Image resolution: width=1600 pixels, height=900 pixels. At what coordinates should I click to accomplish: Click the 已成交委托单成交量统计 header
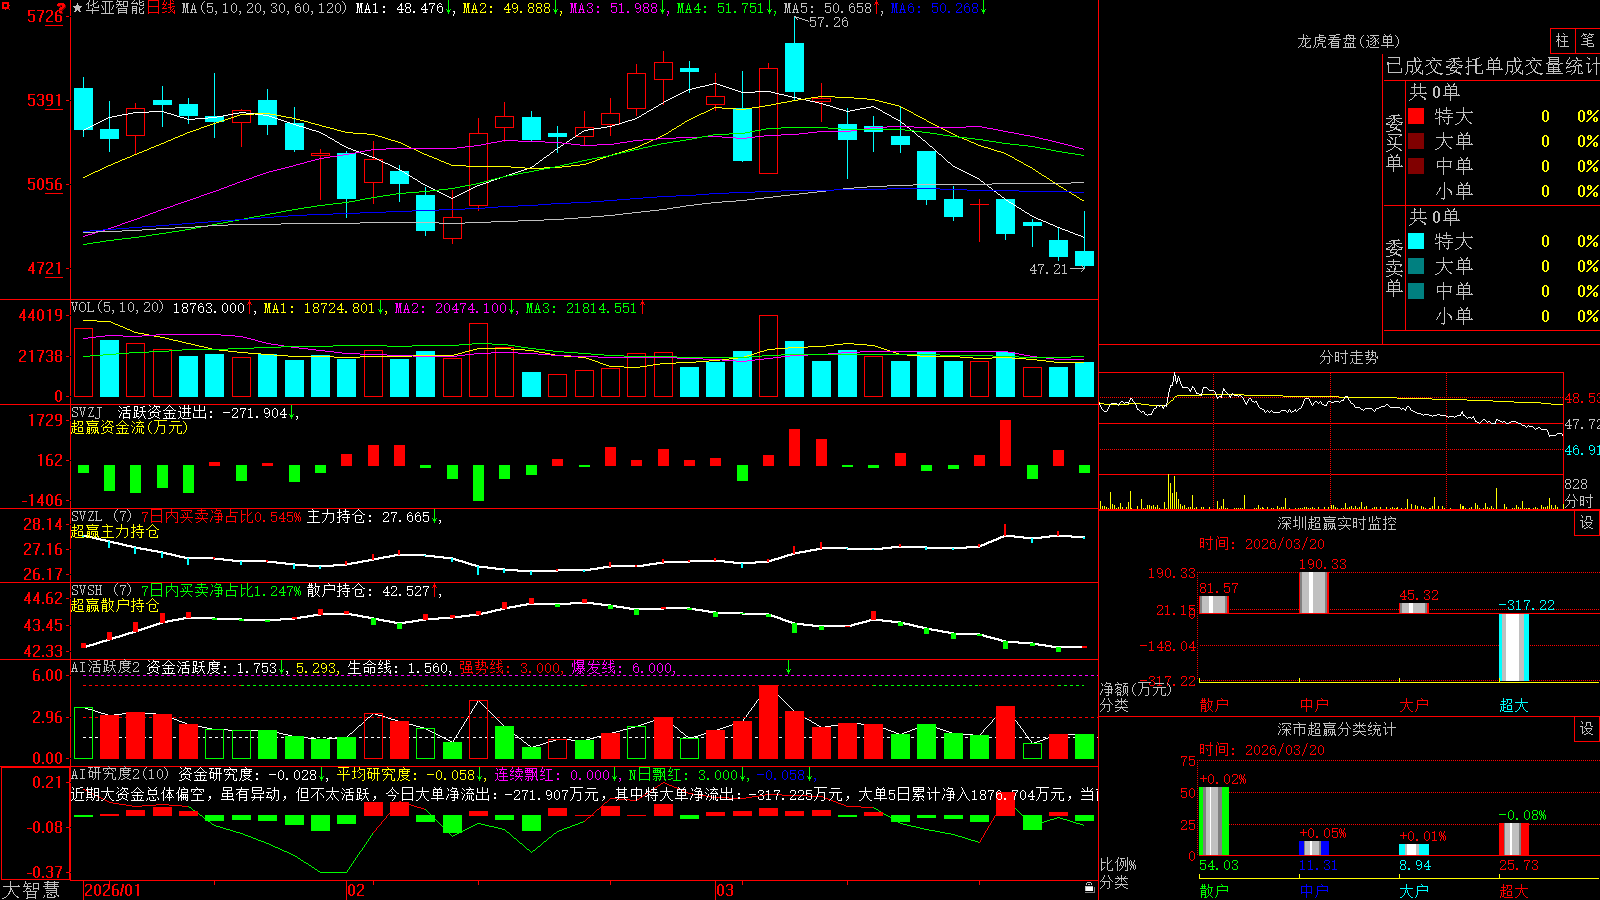pyautogui.click(x=1492, y=66)
